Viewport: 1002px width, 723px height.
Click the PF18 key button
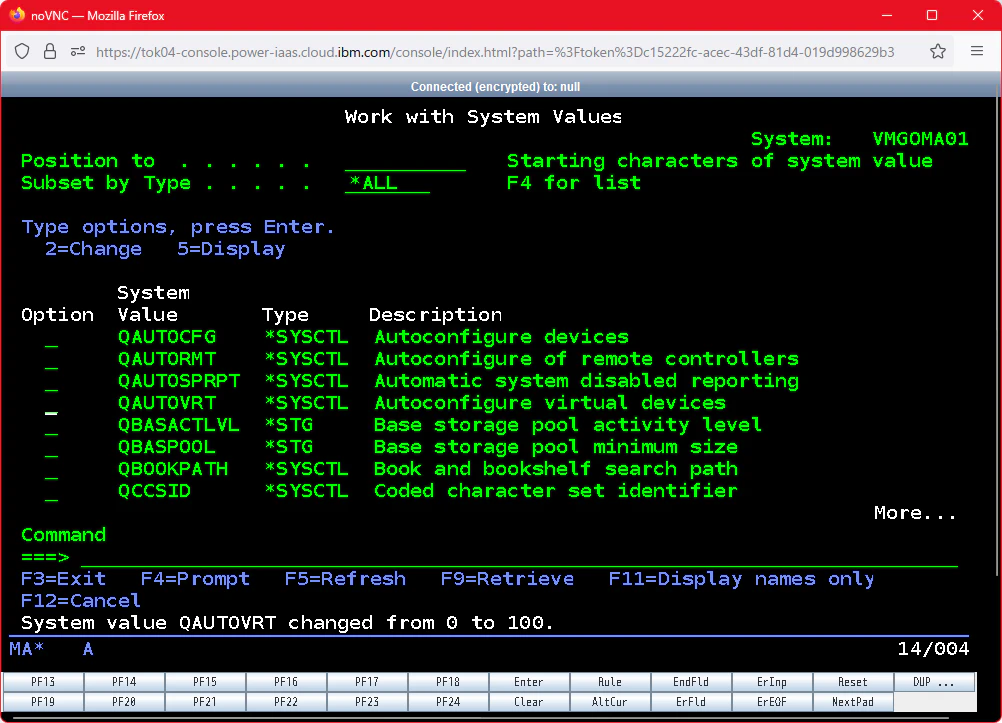[448, 682]
